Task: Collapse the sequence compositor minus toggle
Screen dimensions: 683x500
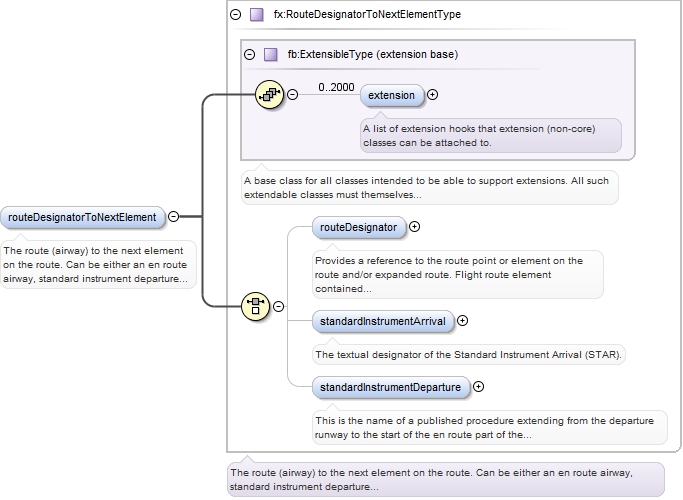Action: [x=292, y=95]
